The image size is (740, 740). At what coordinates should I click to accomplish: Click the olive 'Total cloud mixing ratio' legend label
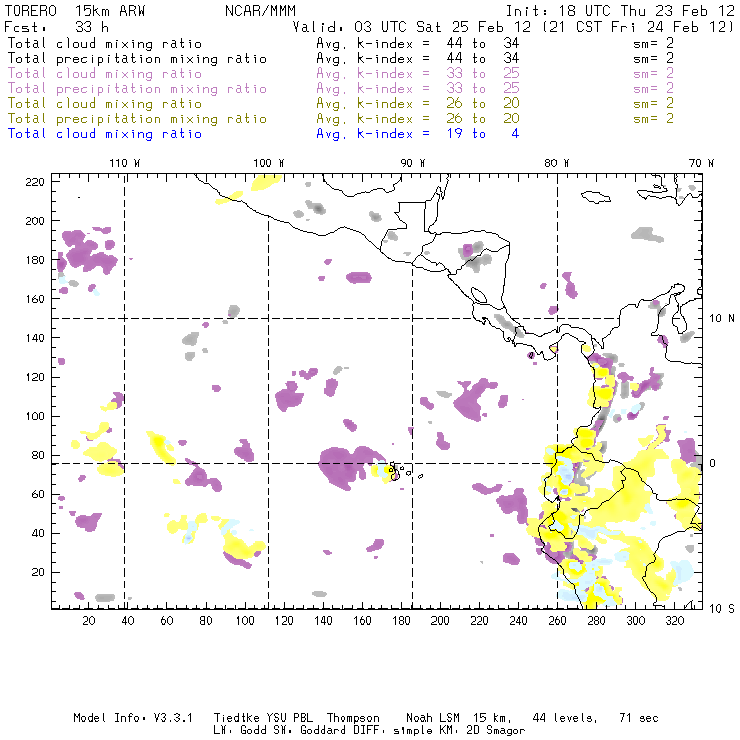[x=105, y=104]
